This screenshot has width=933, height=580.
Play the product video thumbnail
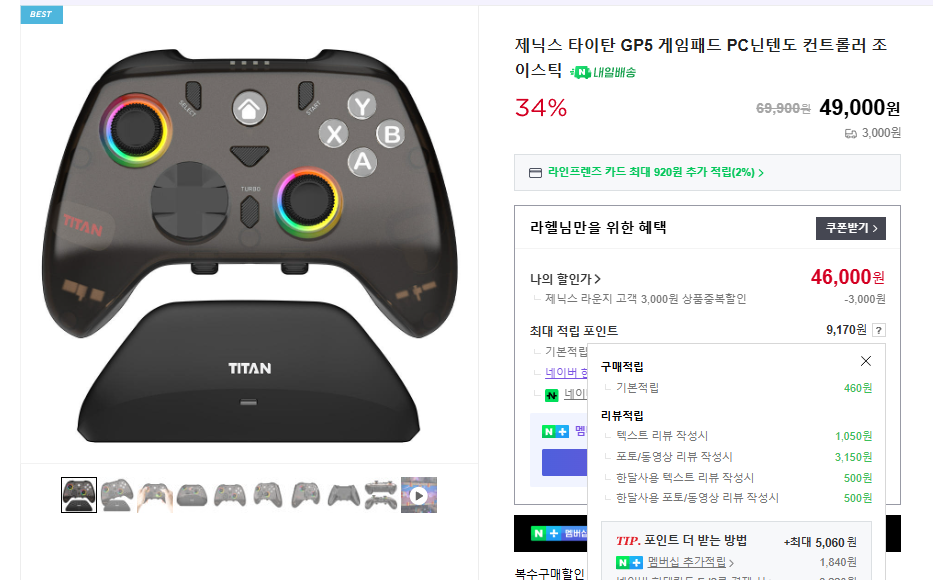point(419,495)
